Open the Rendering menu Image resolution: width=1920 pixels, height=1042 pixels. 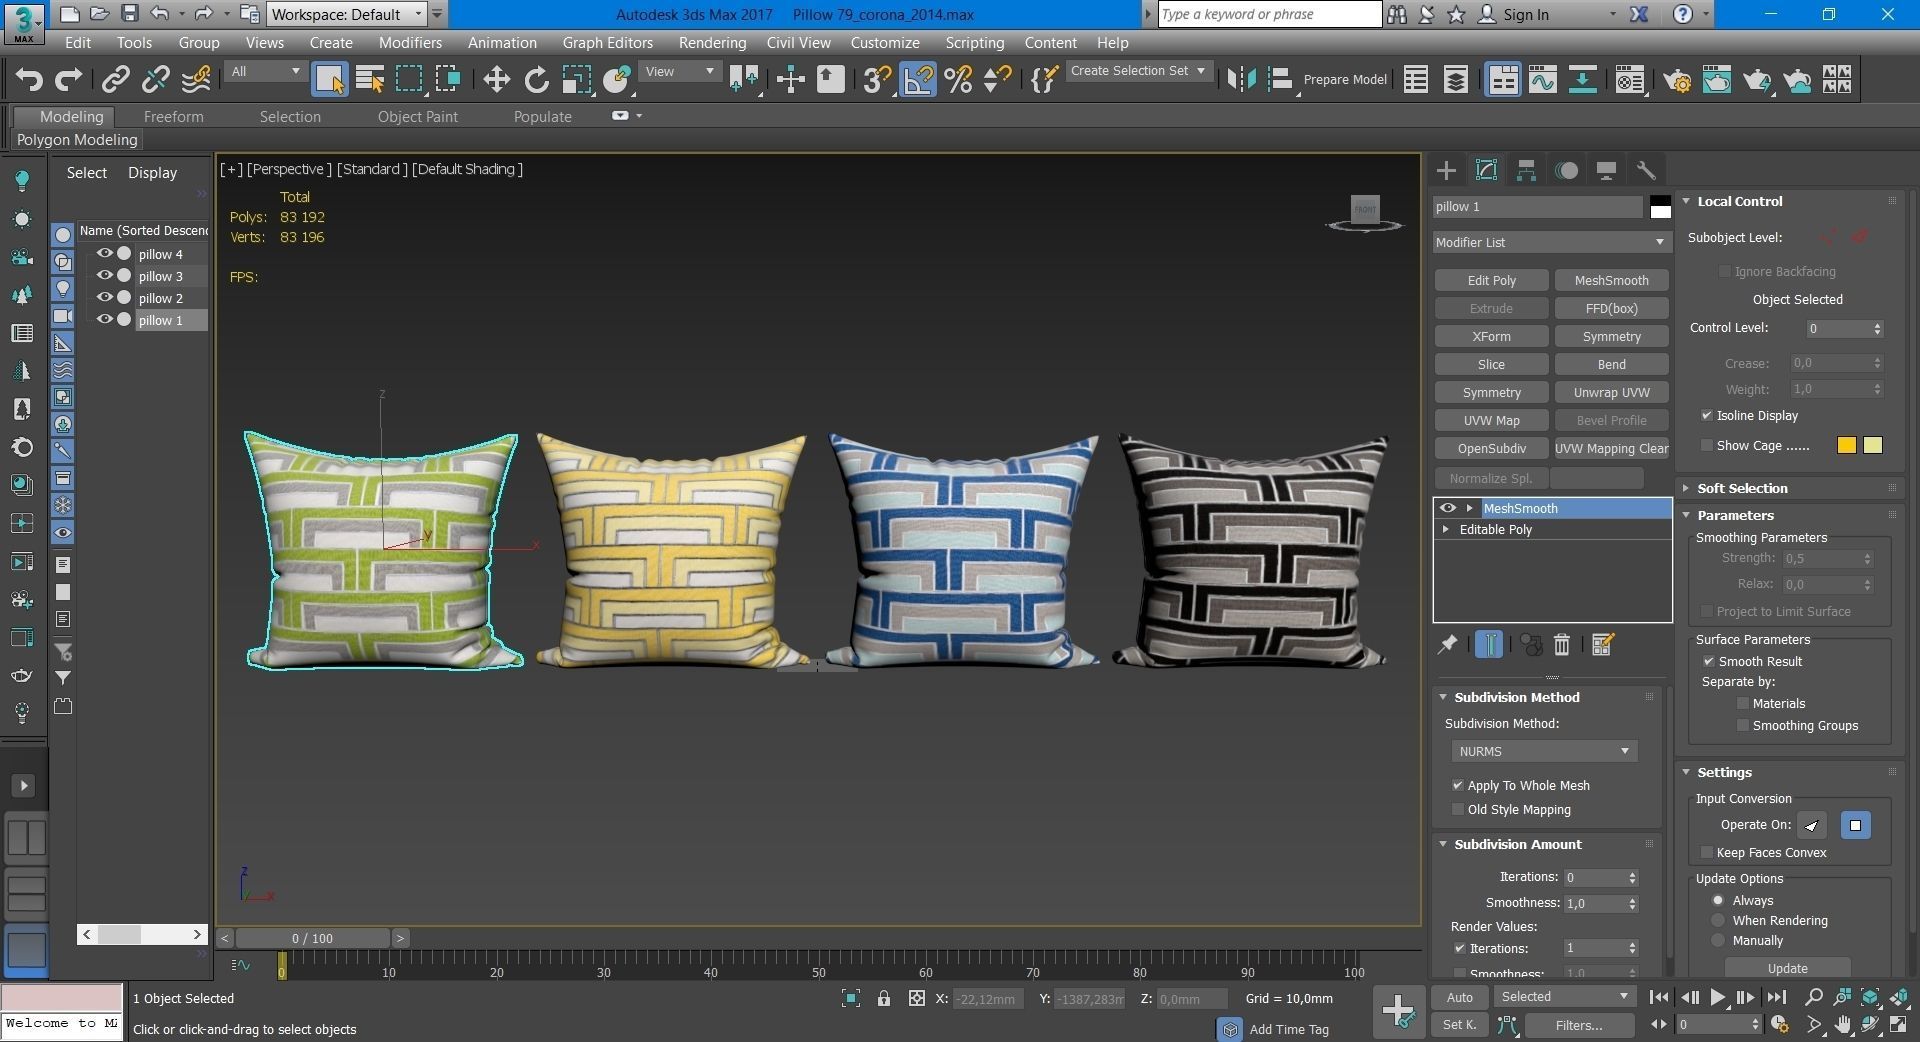pos(712,43)
